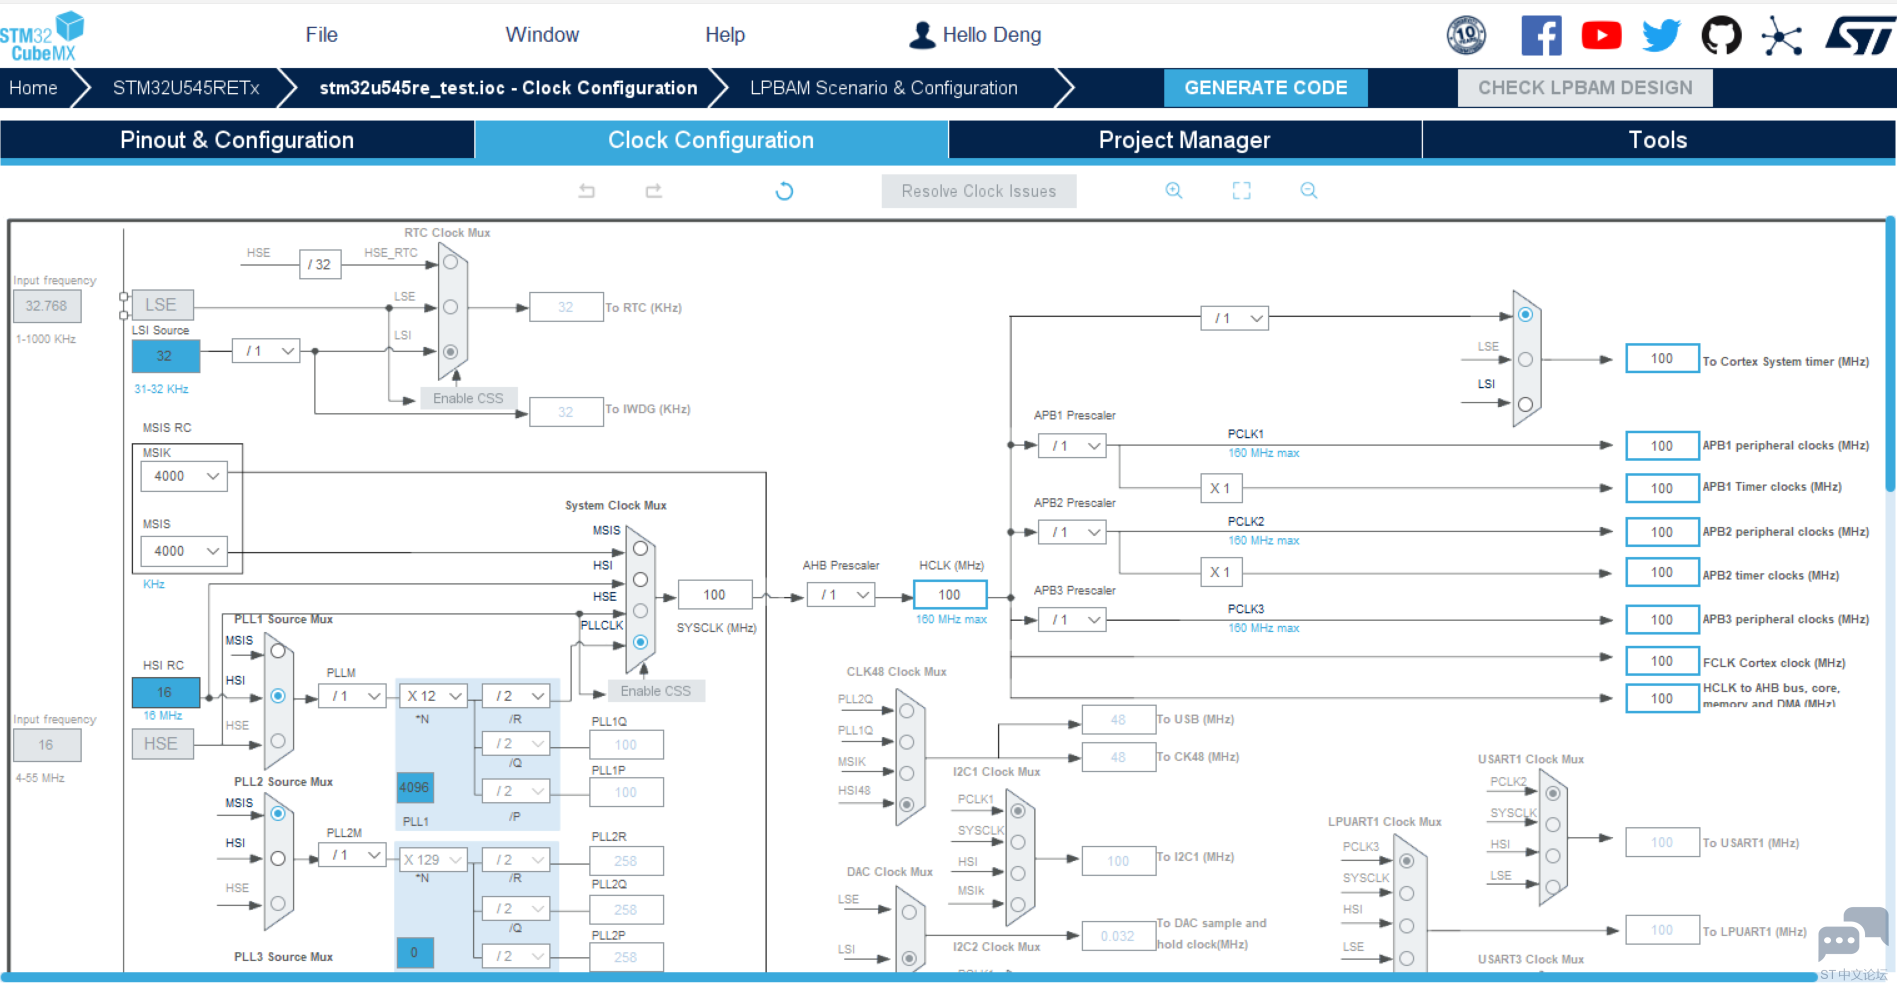Viewport: 1897px width, 990px height.
Task: Reset clock configuration with the refresh icon
Action: pos(784,191)
